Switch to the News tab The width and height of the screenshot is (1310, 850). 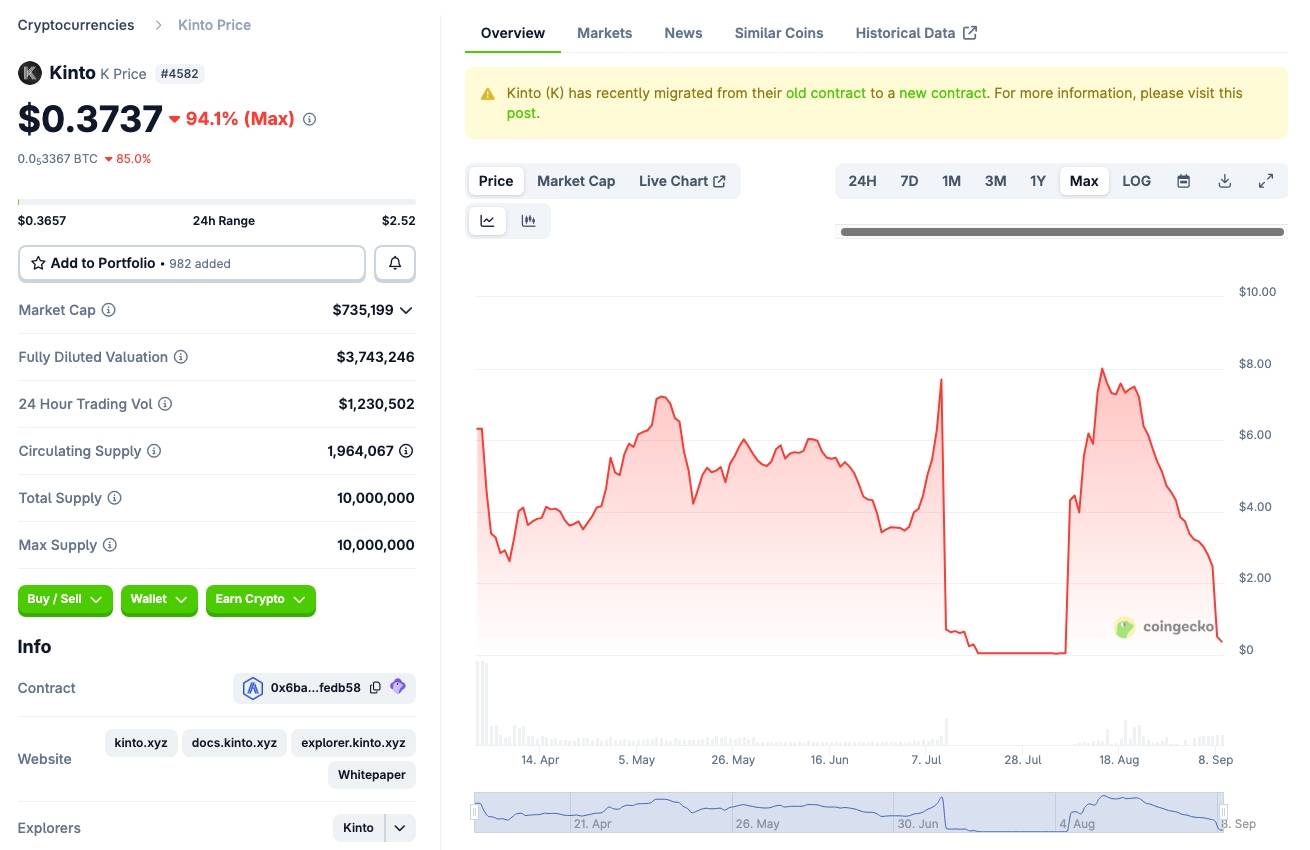(683, 33)
